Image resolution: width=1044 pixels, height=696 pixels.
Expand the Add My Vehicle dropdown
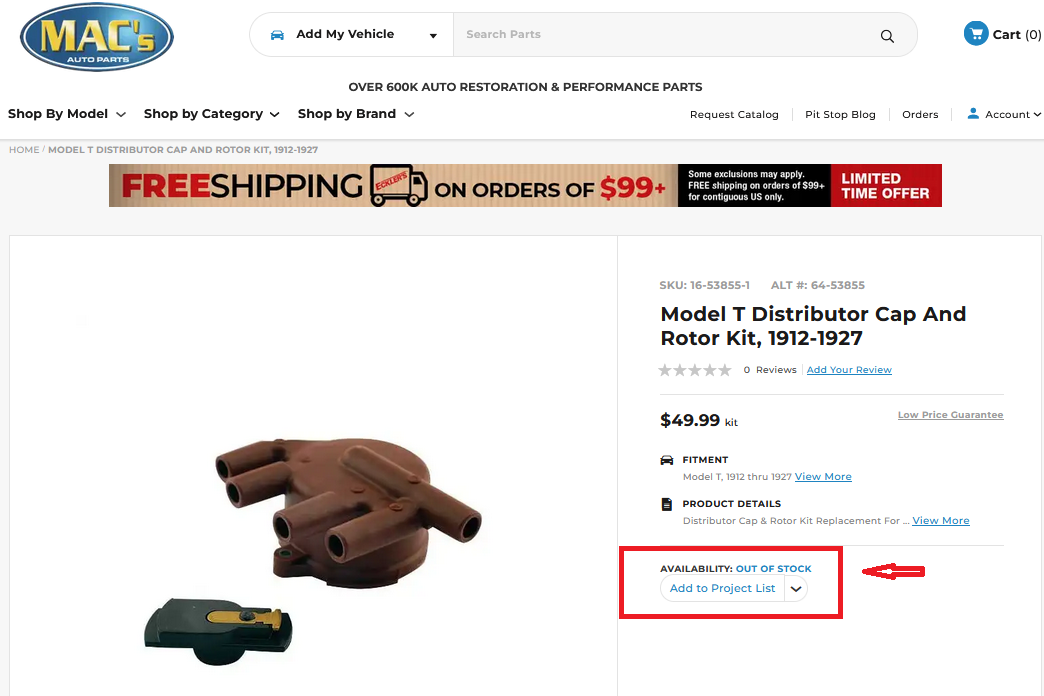pyautogui.click(x=433, y=36)
